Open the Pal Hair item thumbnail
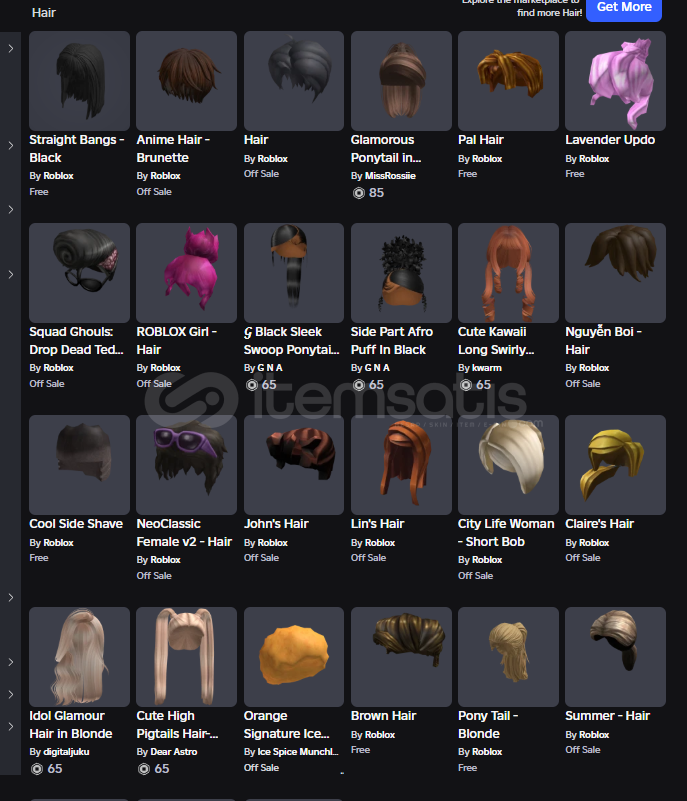The height and width of the screenshot is (801, 687). 508,81
